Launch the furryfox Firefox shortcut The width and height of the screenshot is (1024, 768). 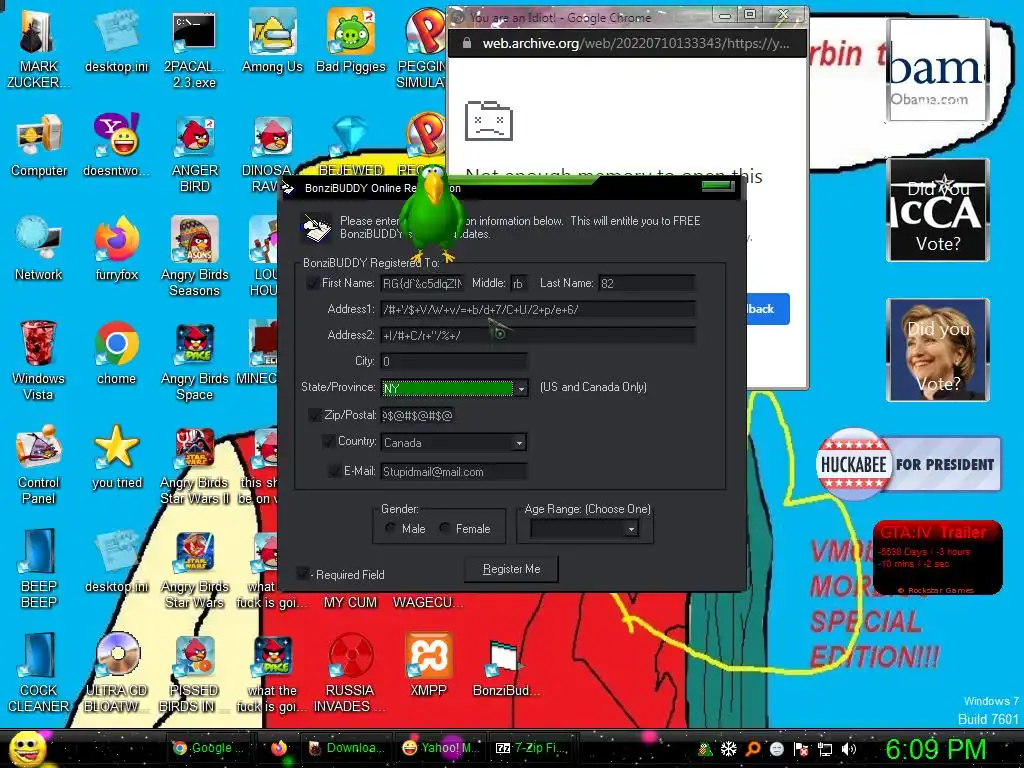coord(116,249)
